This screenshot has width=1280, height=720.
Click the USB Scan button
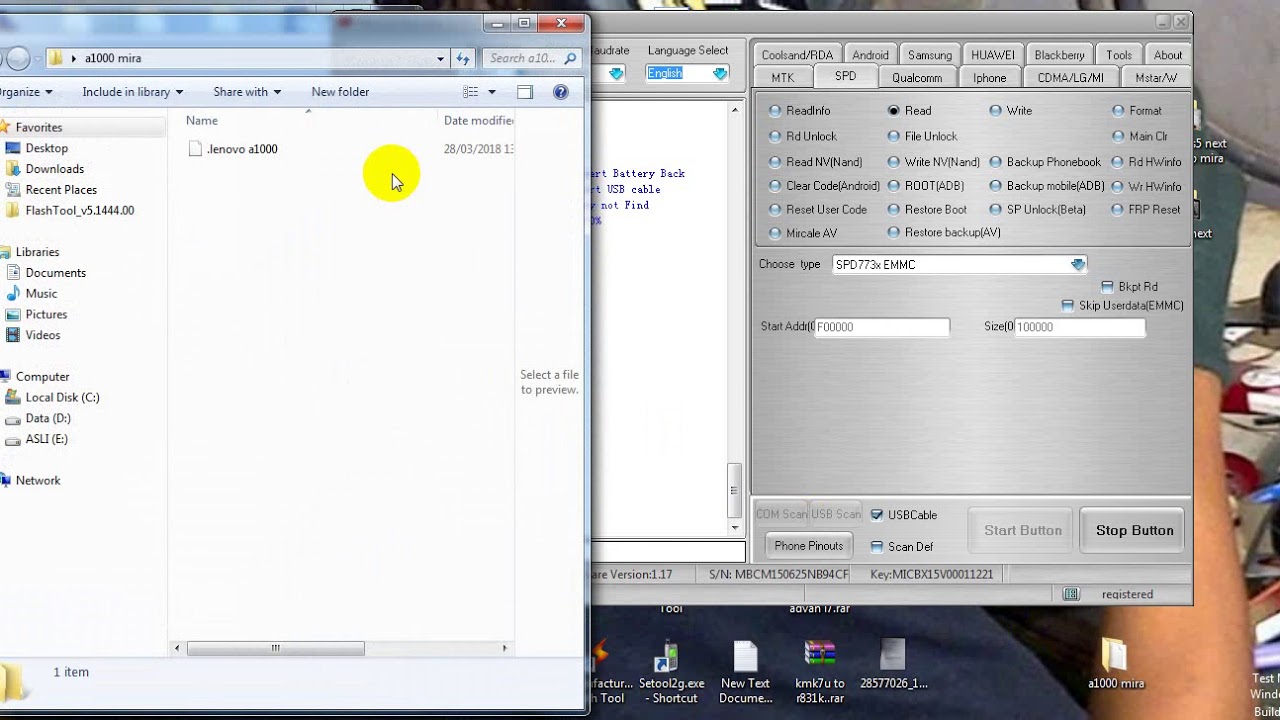[x=835, y=514]
